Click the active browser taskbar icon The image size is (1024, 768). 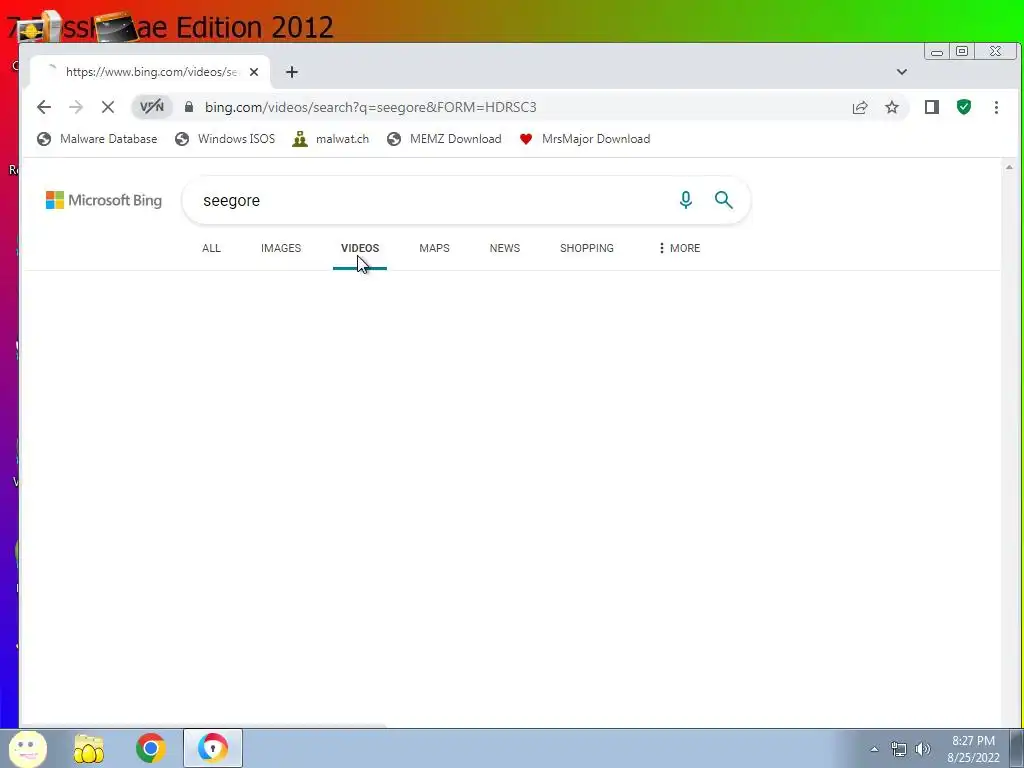(213, 748)
